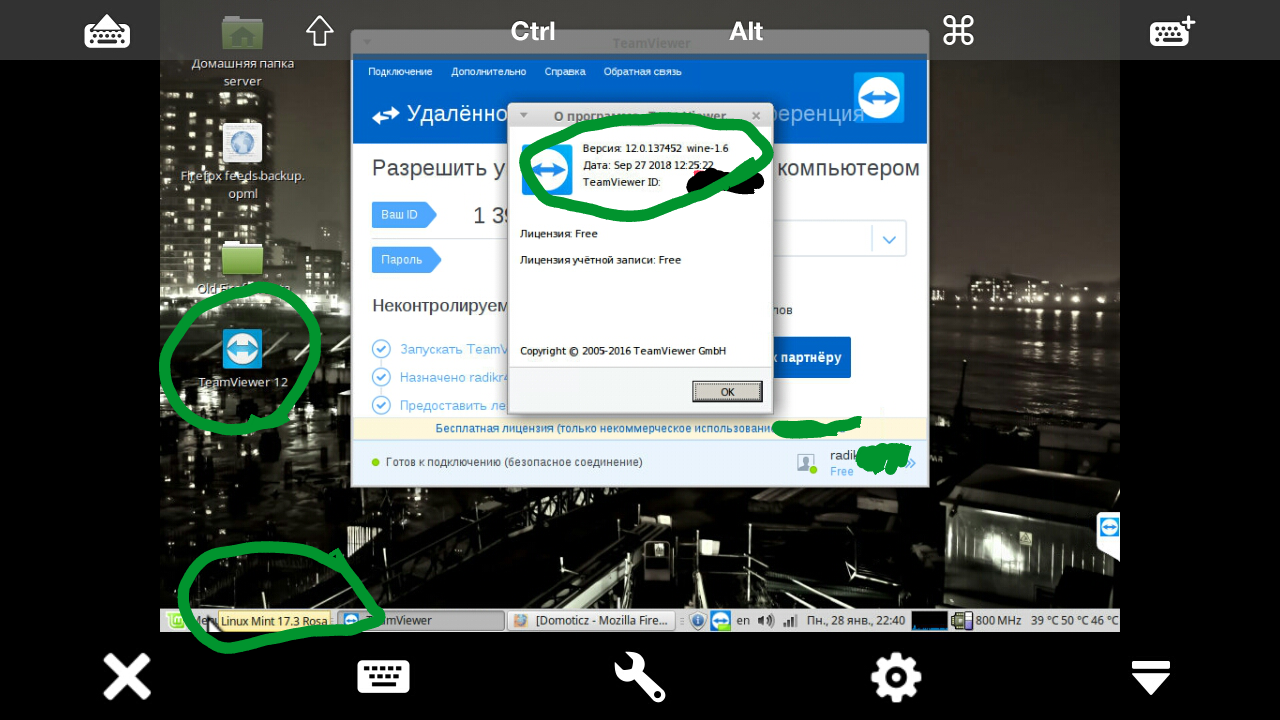Image resolution: width=1280 pixels, height=720 pixels.
Task: Click the 'Дата: Sep 27 2018 12:25:22' line
Action: point(648,165)
